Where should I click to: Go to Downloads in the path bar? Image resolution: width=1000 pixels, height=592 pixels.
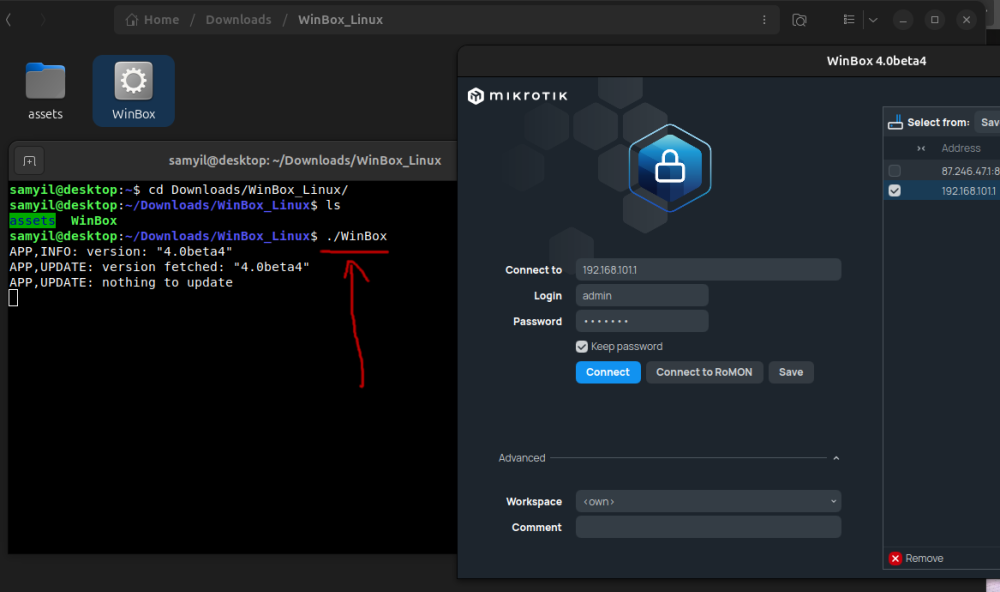[238, 20]
